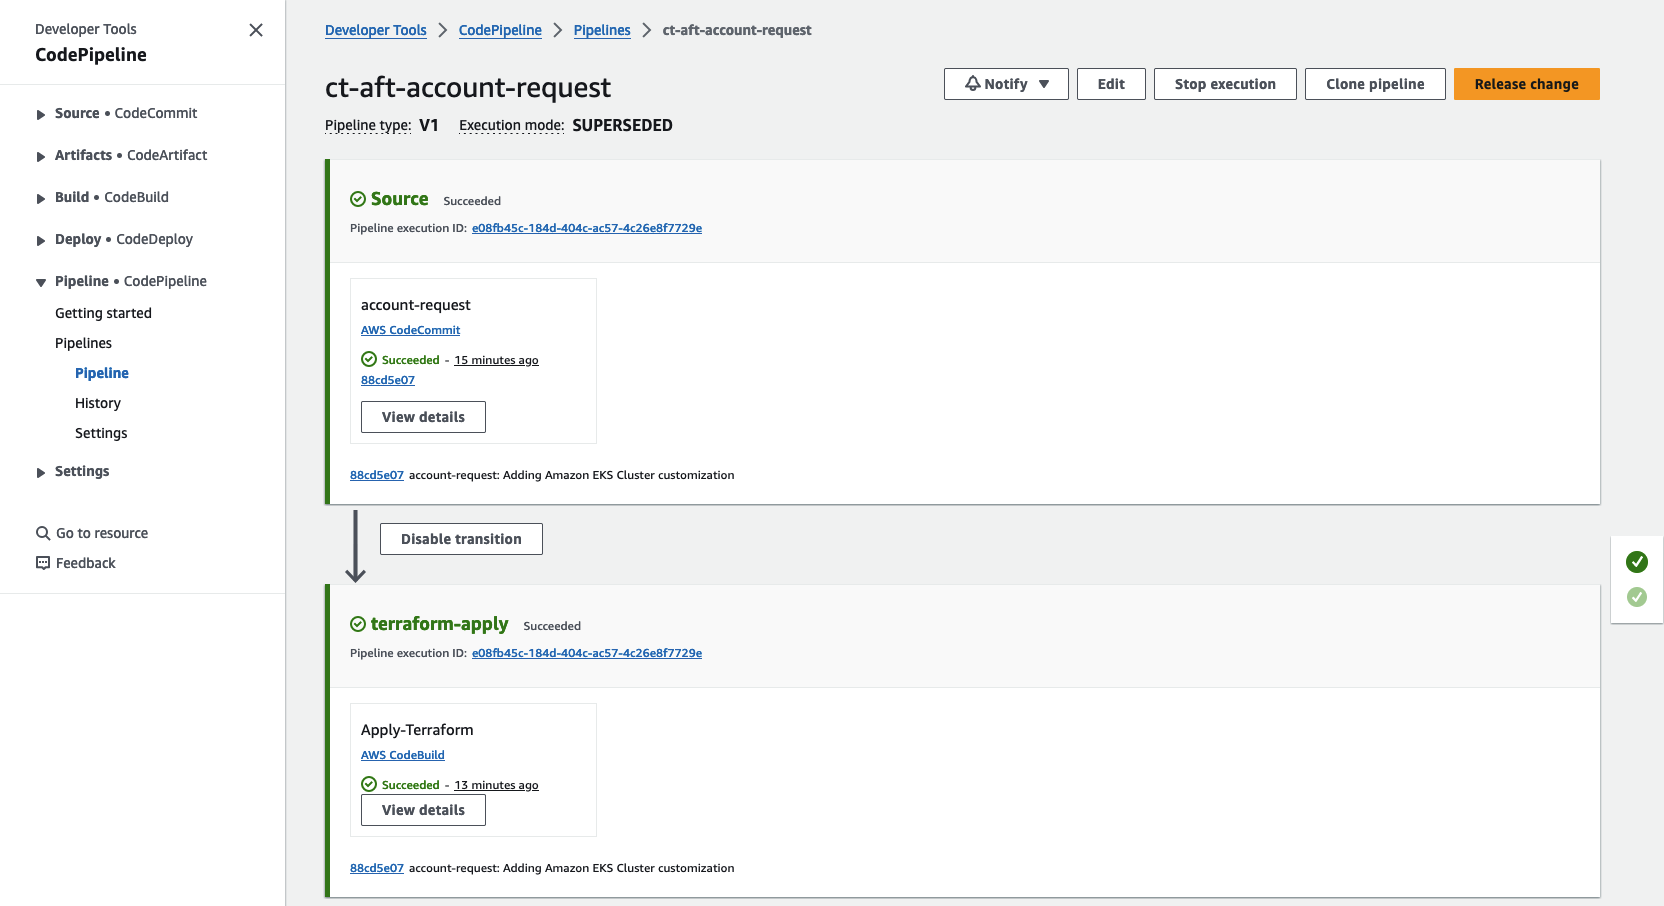Image resolution: width=1664 pixels, height=906 pixels.
Task: Click the terraform-apply stage succeeded icon
Action: coord(358,624)
